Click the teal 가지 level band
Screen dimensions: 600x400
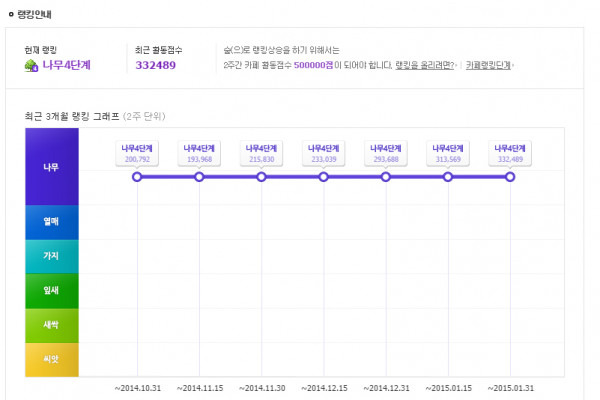[52, 256]
